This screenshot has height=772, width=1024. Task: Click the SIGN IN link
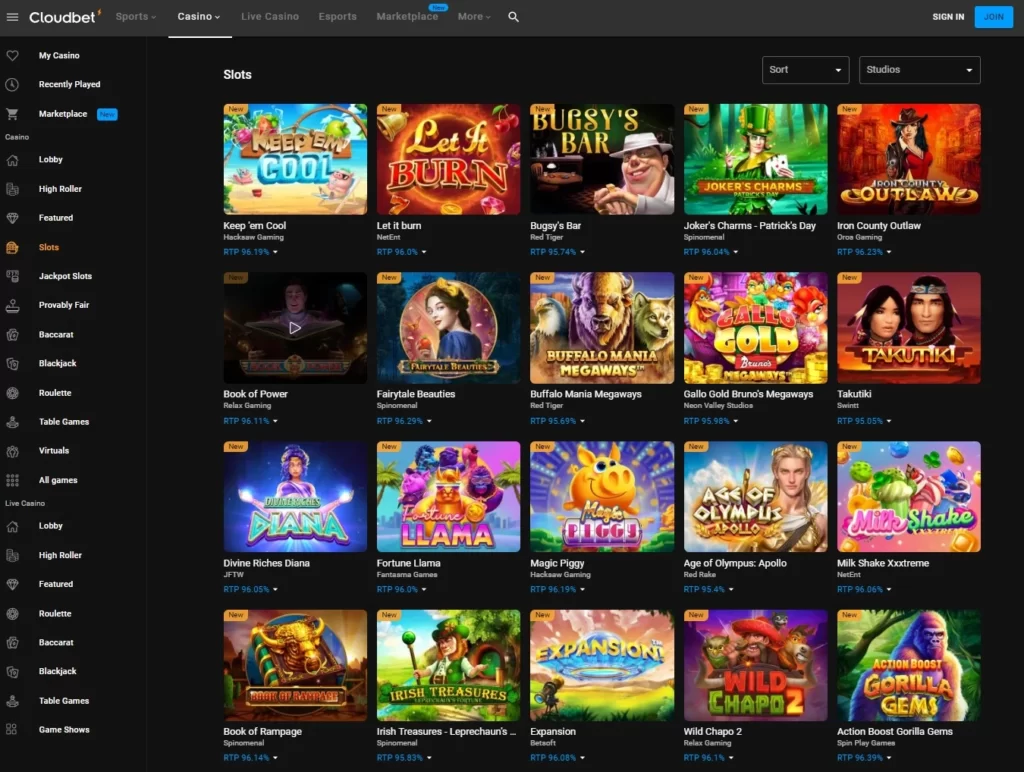click(948, 17)
